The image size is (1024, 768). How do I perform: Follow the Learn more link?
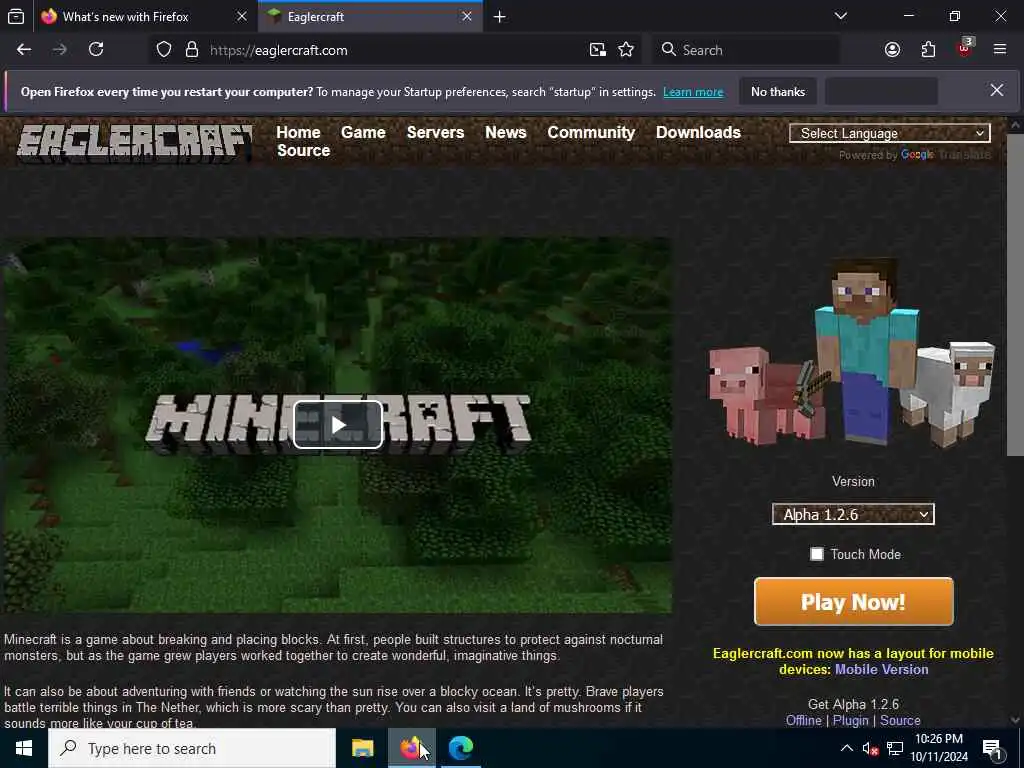(x=693, y=92)
